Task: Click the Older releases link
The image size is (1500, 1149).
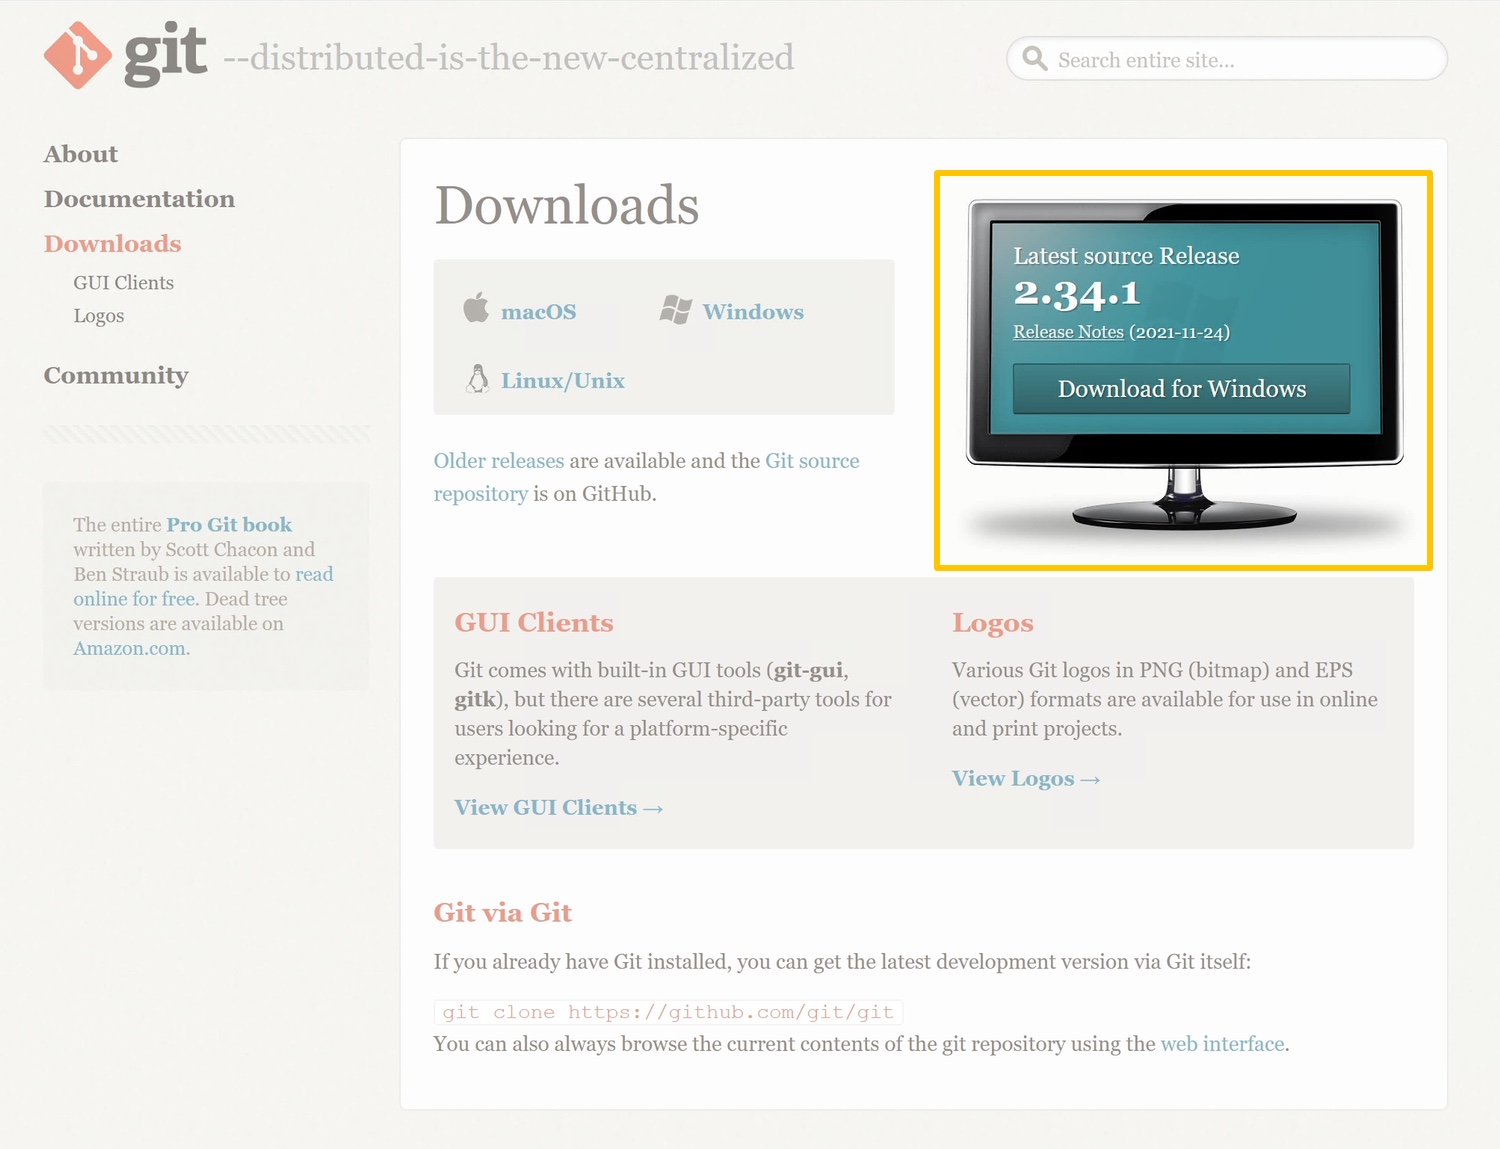Action: pyautogui.click(x=498, y=461)
